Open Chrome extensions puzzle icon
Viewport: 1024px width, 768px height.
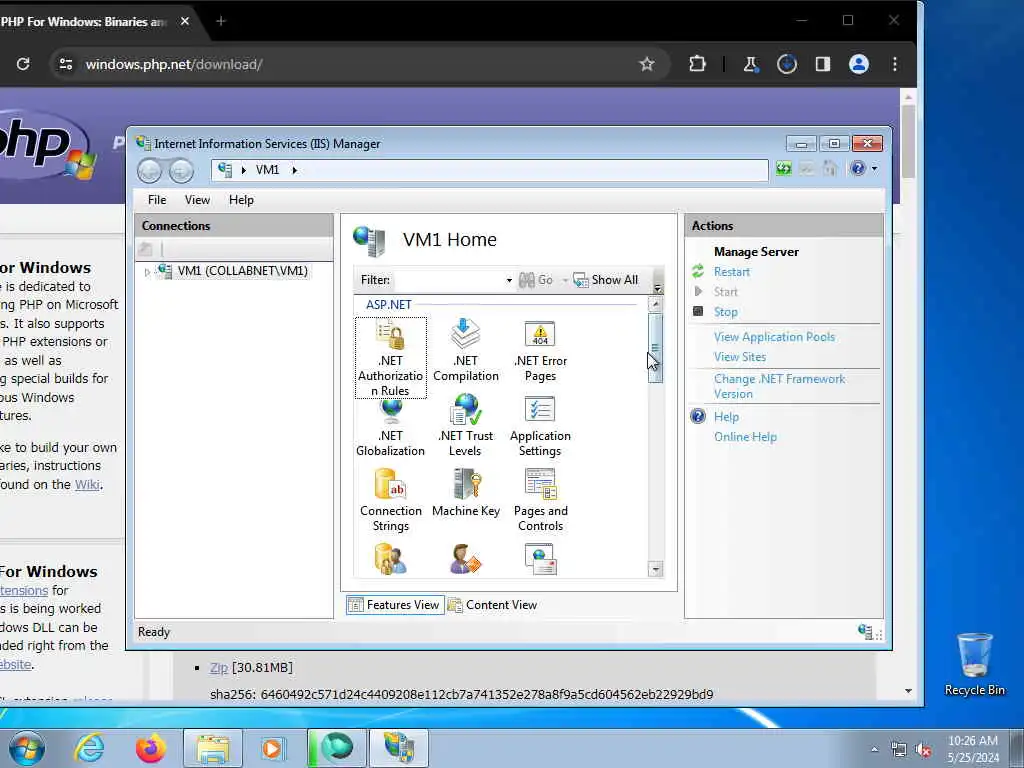coord(697,64)
